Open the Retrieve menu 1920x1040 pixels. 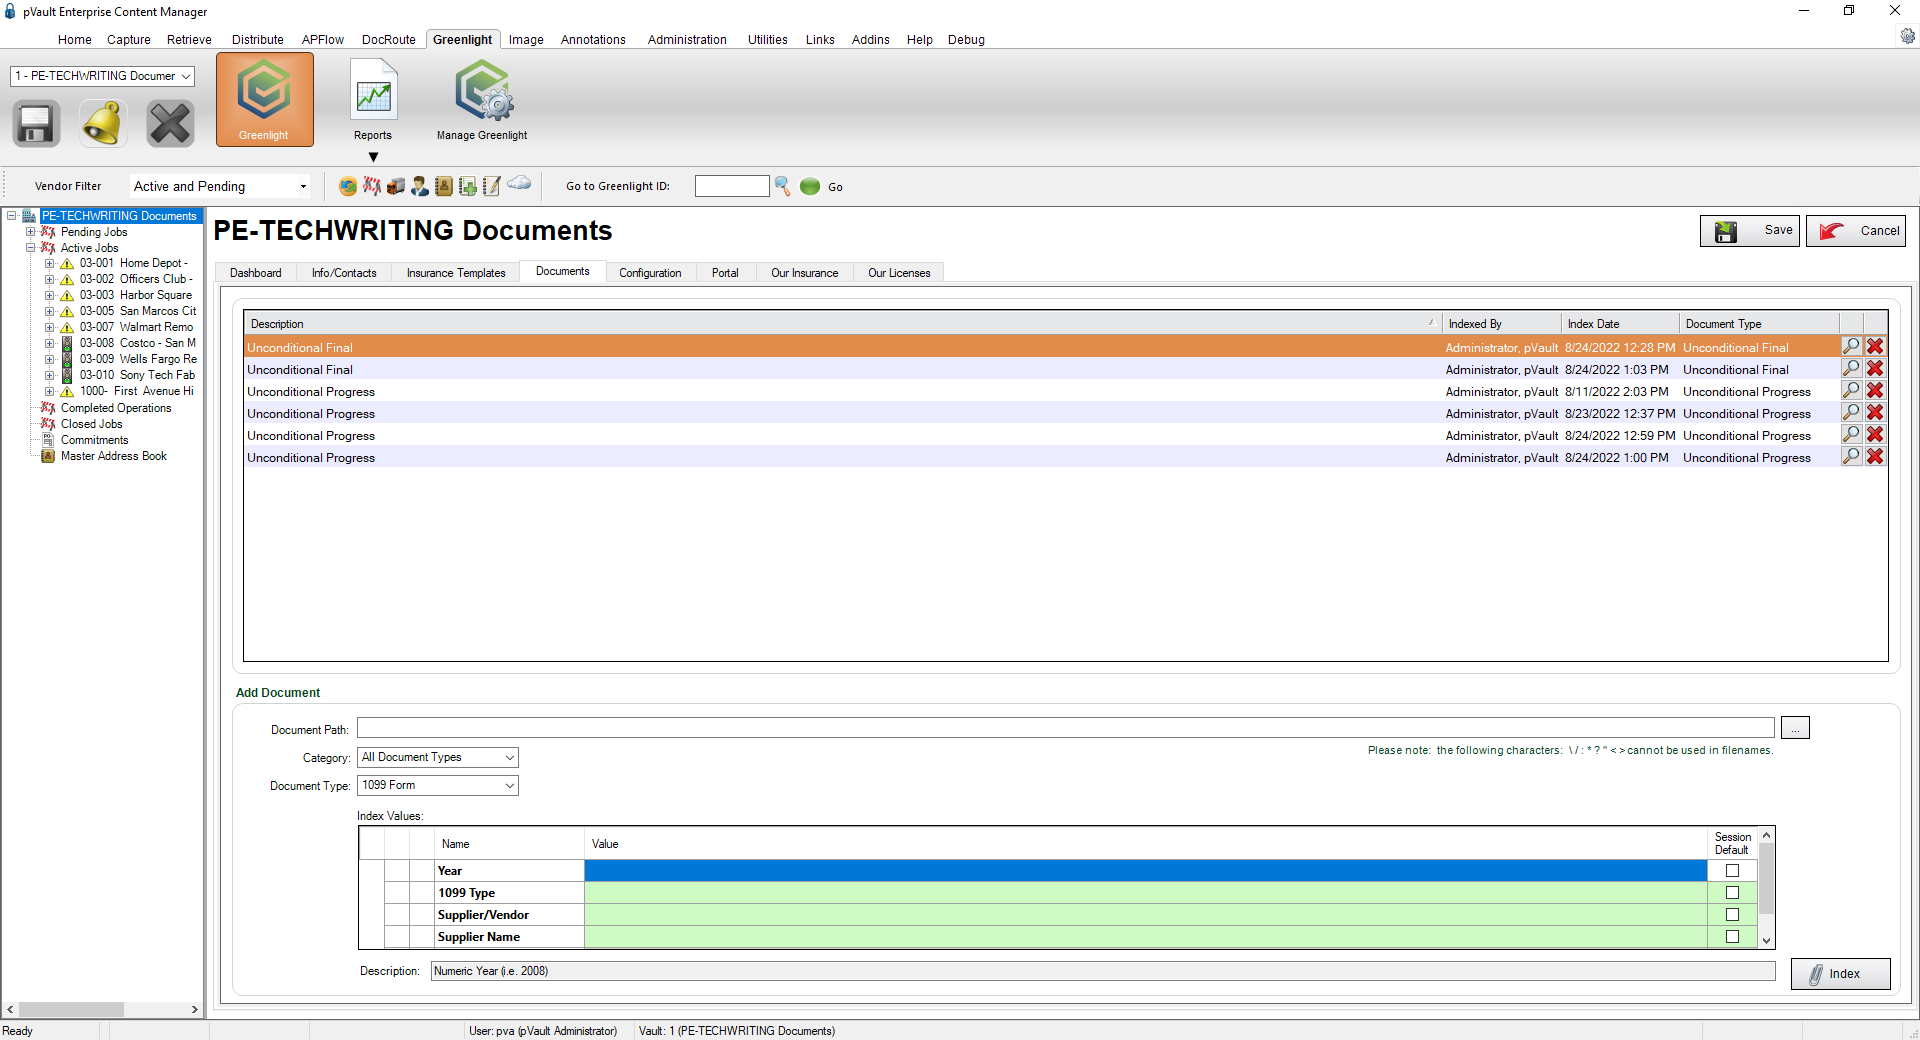click(189, 40)
